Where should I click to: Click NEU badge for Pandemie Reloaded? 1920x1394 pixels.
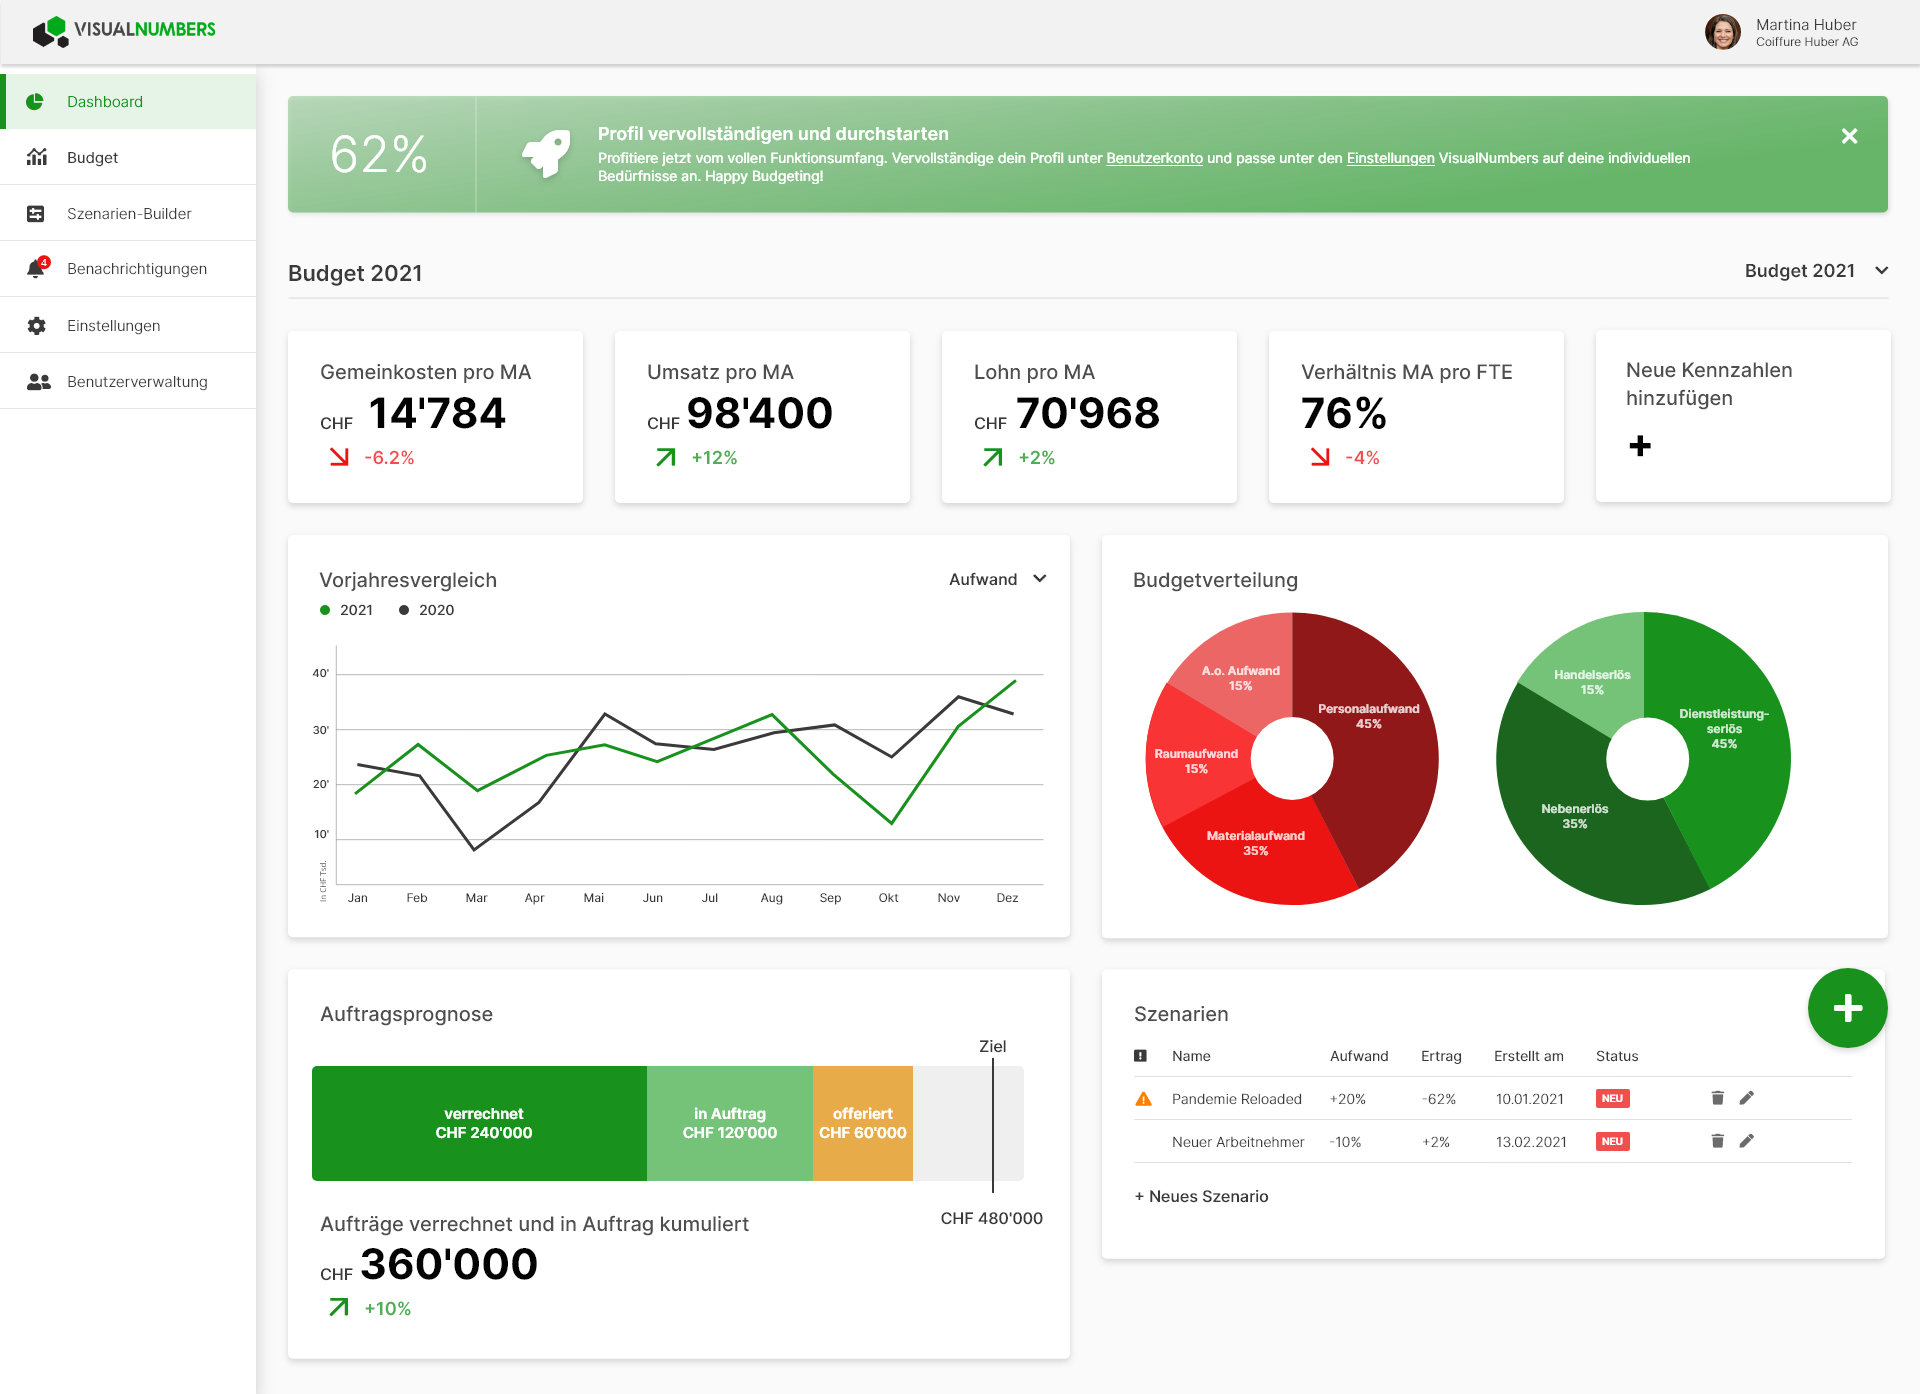(1612, 1098)
